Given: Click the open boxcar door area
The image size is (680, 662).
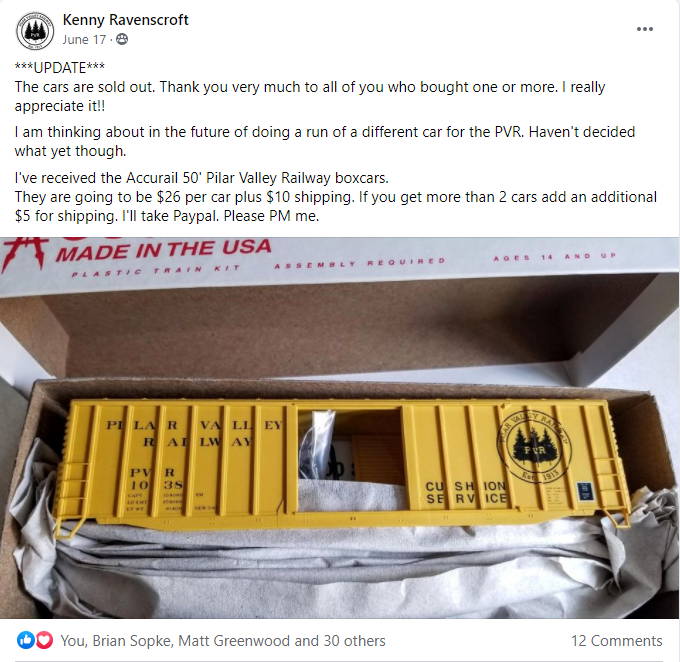Looking at the screenshot, I should coord(351,459).
